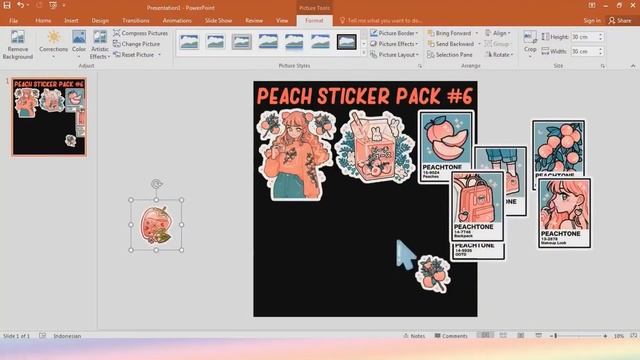Screen dimensions: 640x360
Task: Click the slide title text
Action: tap(364, 96)
